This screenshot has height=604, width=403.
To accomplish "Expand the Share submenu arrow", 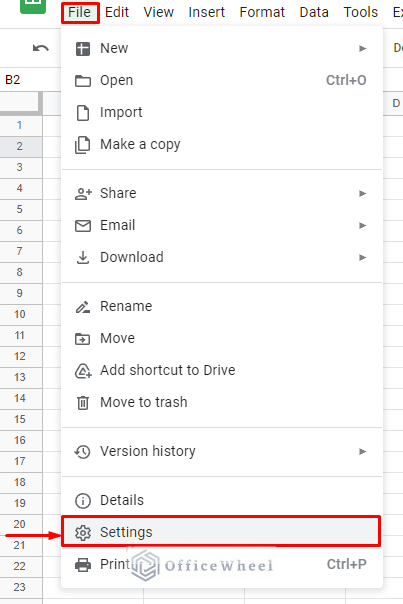I will [x=363, y=193].
